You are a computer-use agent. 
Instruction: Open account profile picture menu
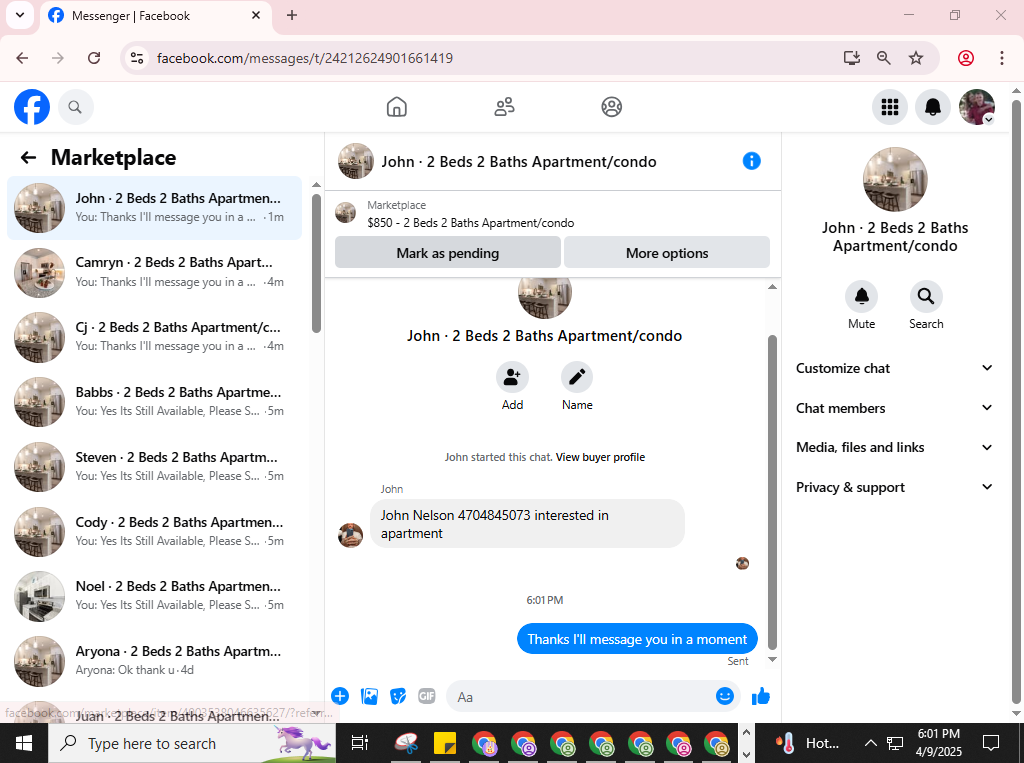click(976, 107)
